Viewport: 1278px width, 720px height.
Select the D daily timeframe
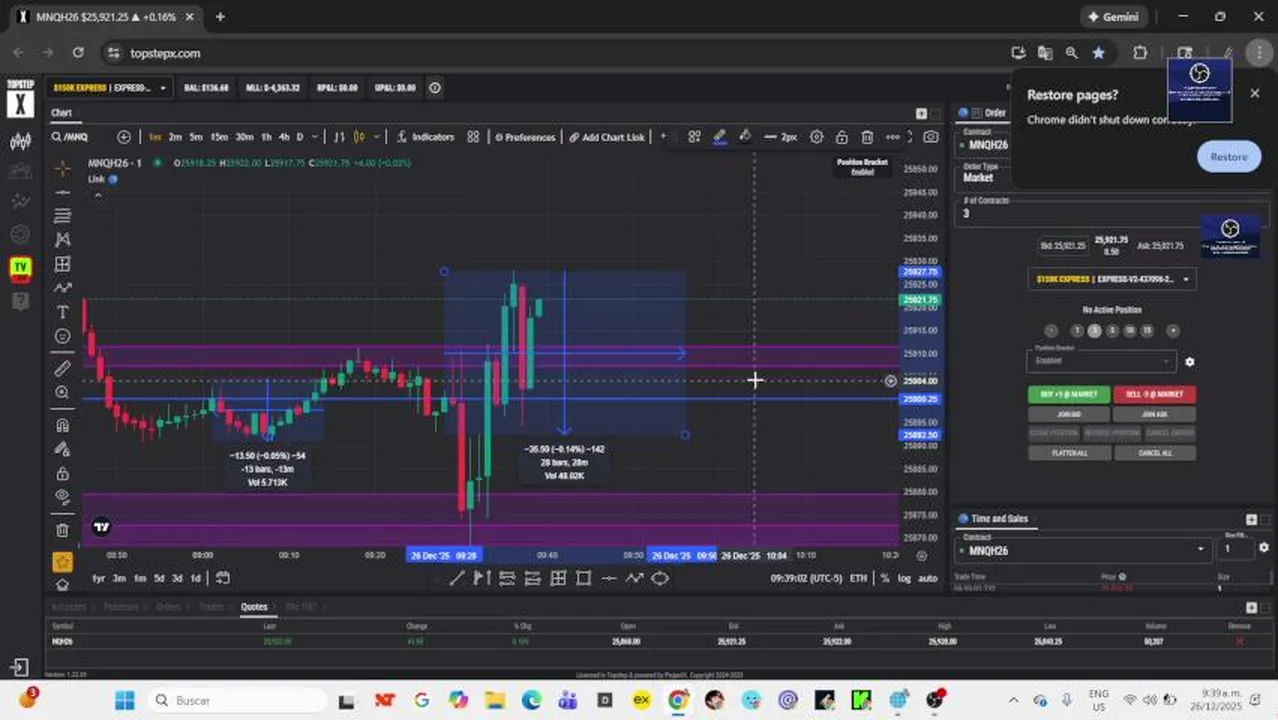300,137
